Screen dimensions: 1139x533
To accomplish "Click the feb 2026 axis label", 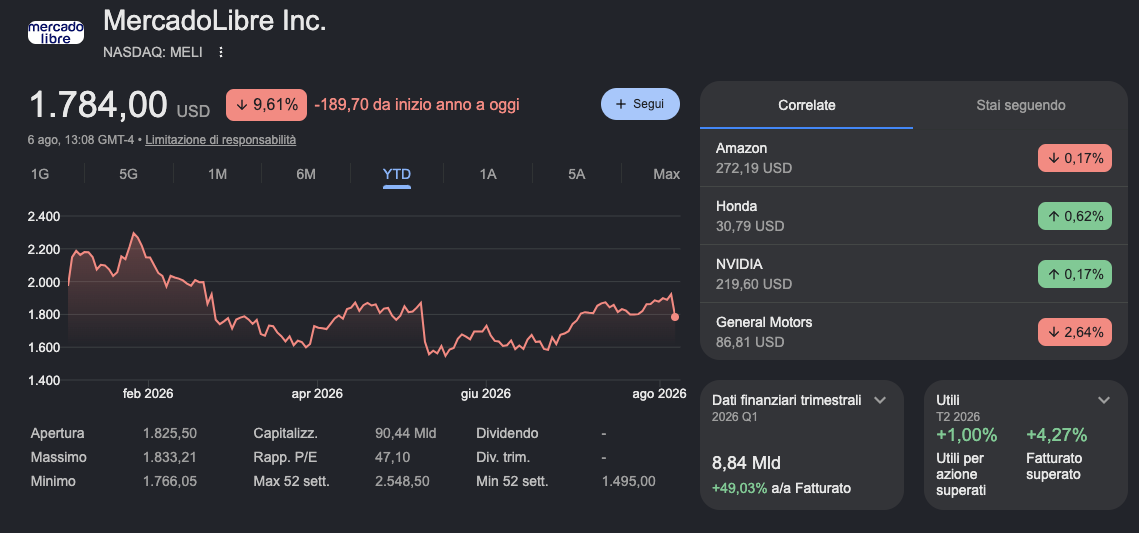I will click(148, 394).
